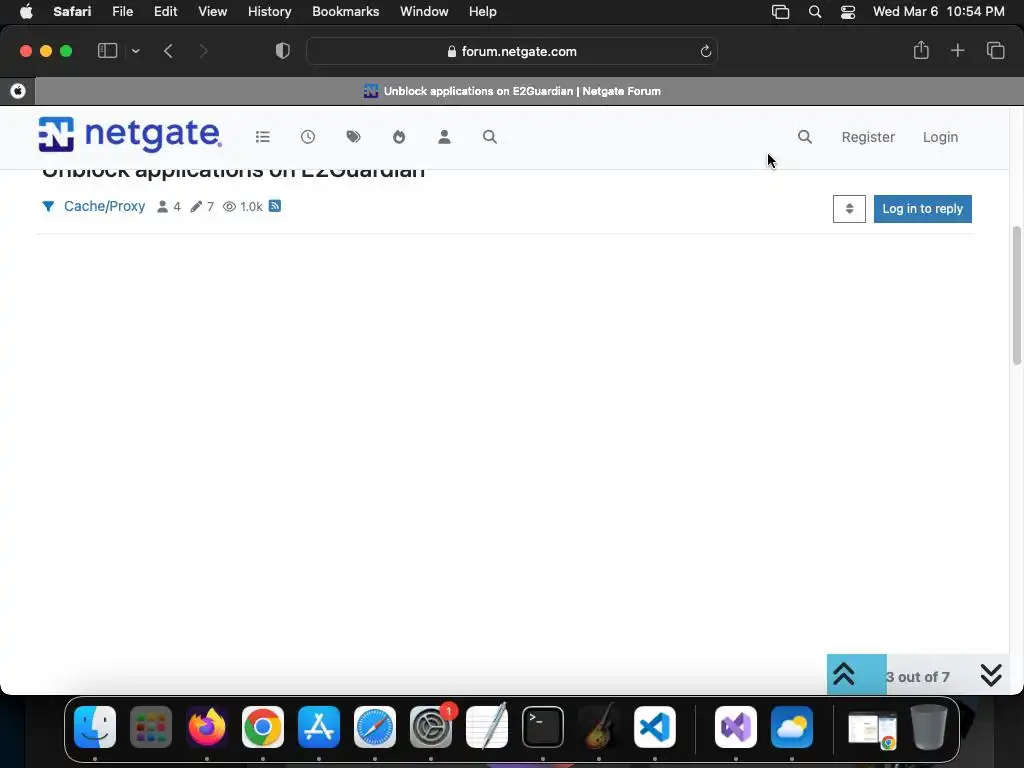Open Spotlight search in the menu bar

point(814,12)
